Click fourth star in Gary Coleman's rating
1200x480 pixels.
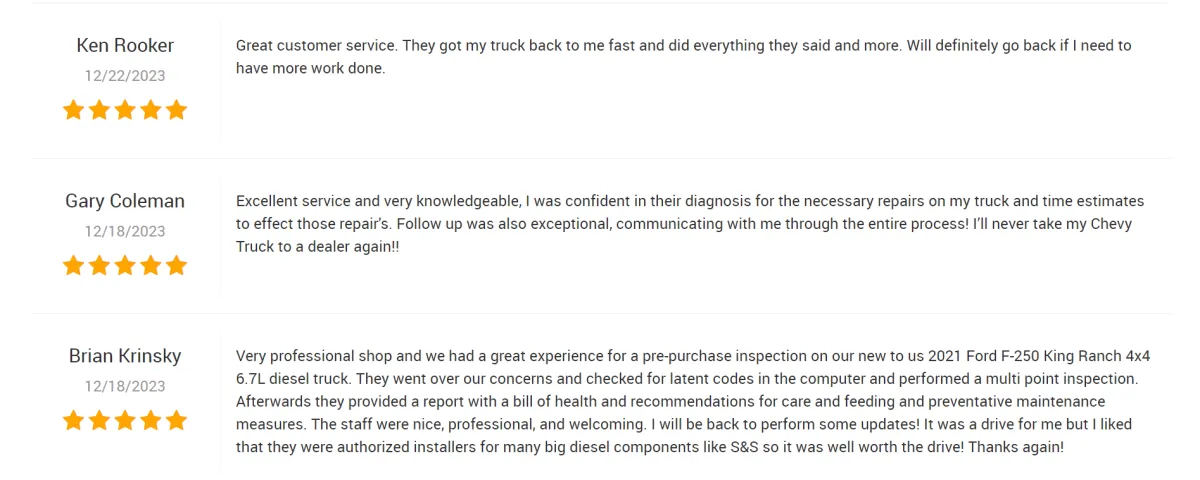[151, 265]
